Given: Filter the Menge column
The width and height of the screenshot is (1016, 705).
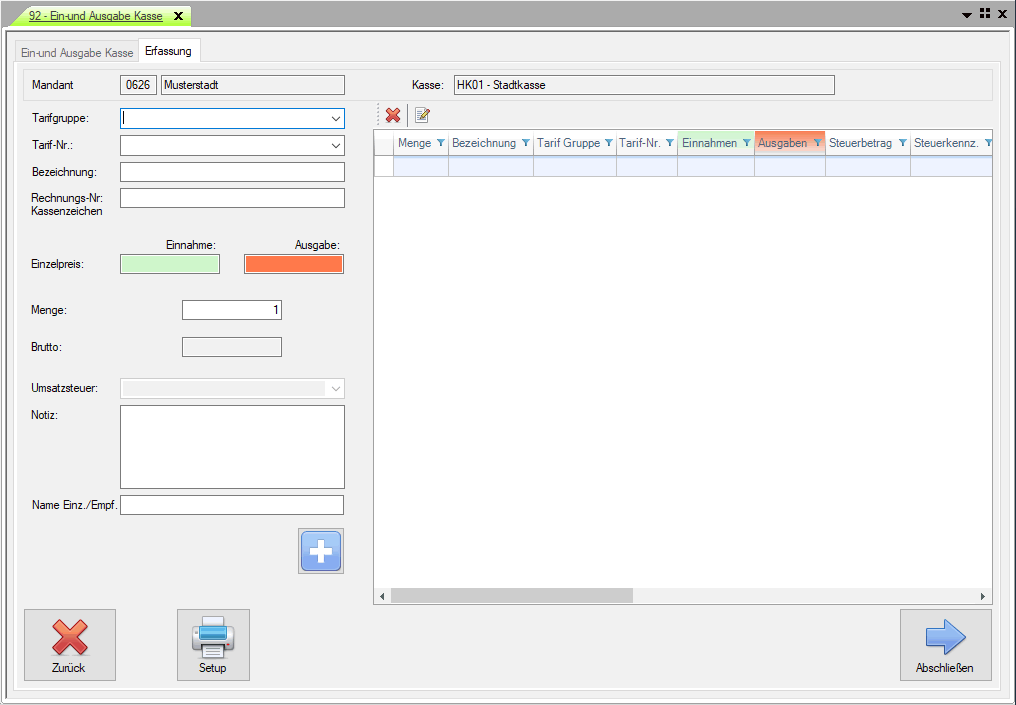Looking at the screenshot, I should (440, 144).
